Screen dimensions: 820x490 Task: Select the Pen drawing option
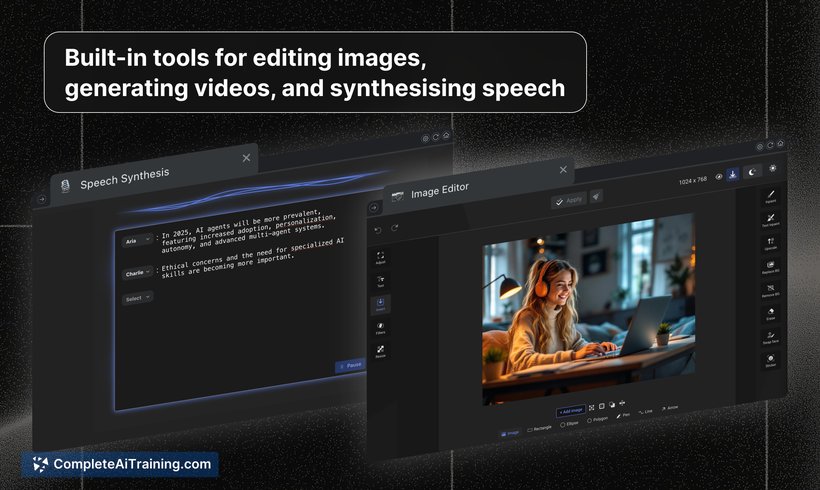[623, 415]
